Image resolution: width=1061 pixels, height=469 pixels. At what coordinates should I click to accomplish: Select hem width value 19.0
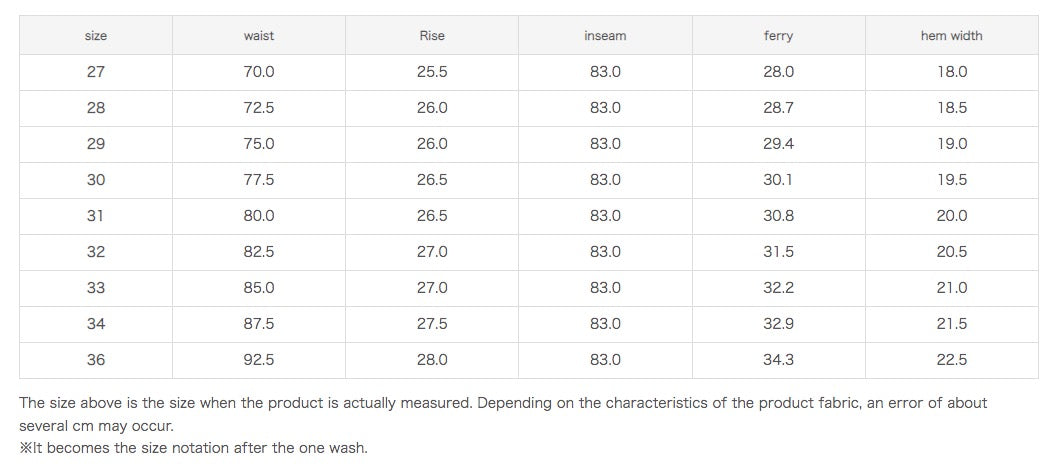[x=951, y=144]
